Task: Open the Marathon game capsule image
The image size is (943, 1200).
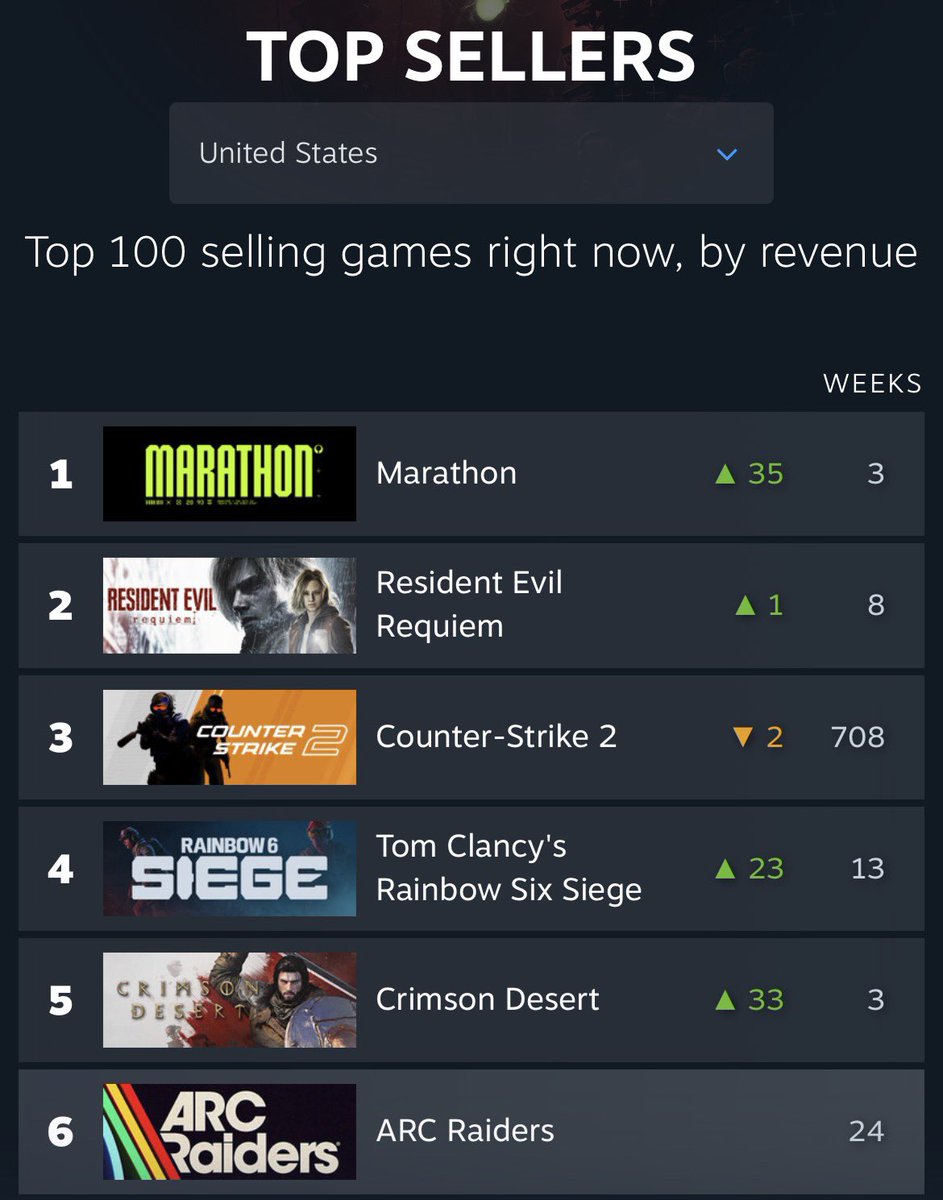Action: click(228, 473)
